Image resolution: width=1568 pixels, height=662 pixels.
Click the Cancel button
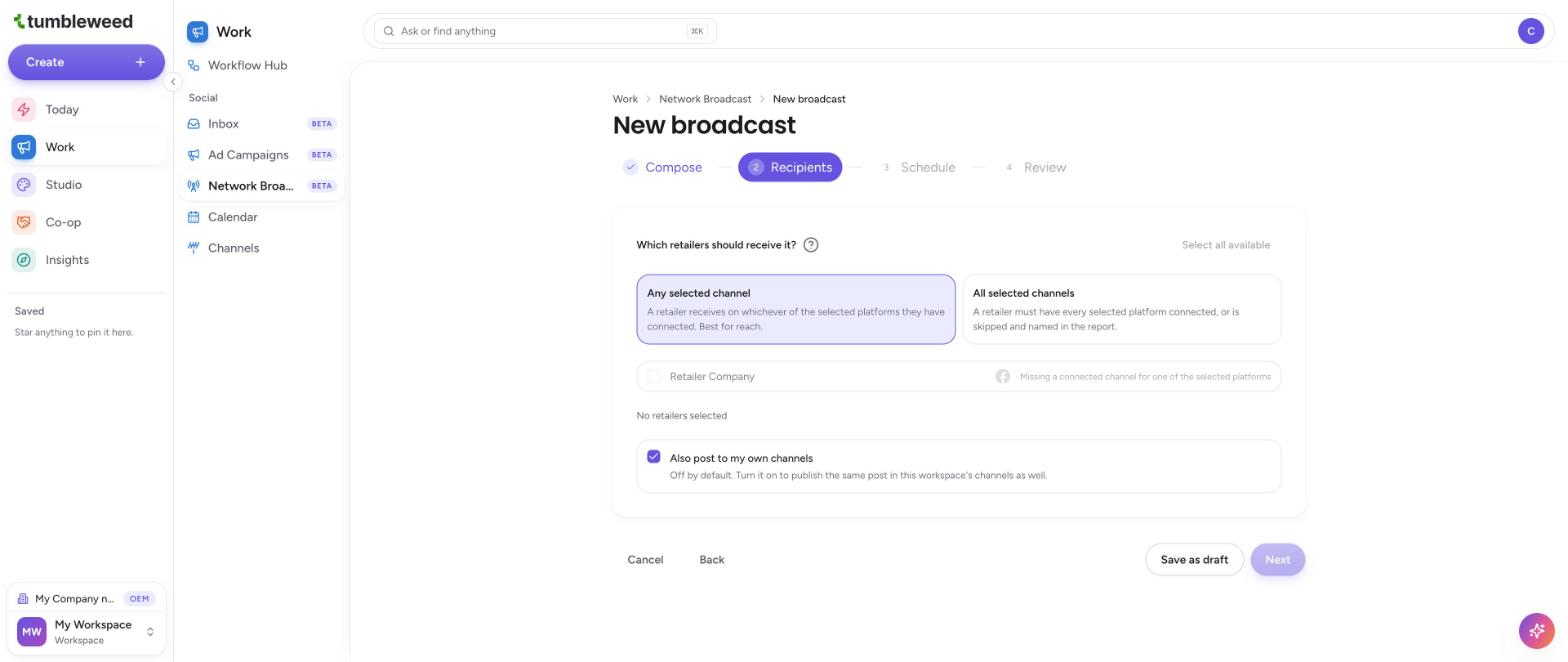645,560
